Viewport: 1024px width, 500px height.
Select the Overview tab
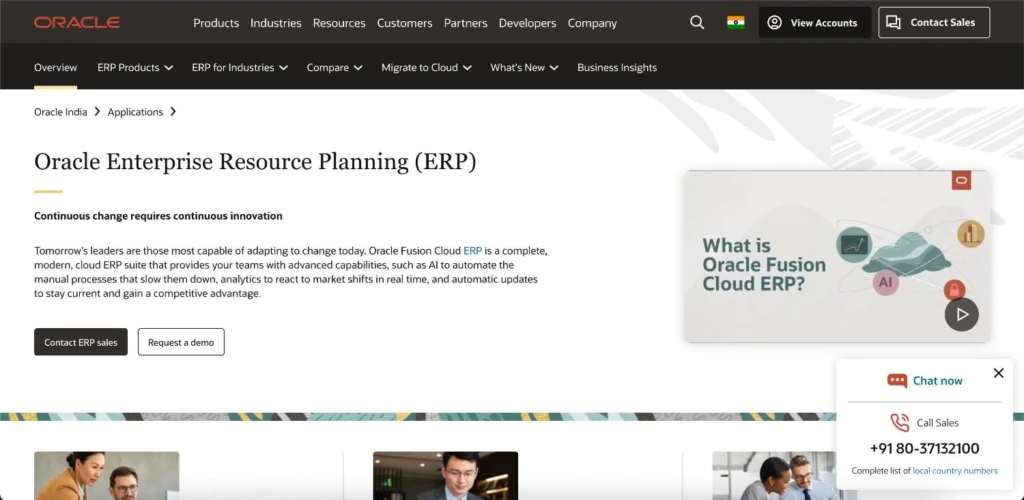coord(56,67)
